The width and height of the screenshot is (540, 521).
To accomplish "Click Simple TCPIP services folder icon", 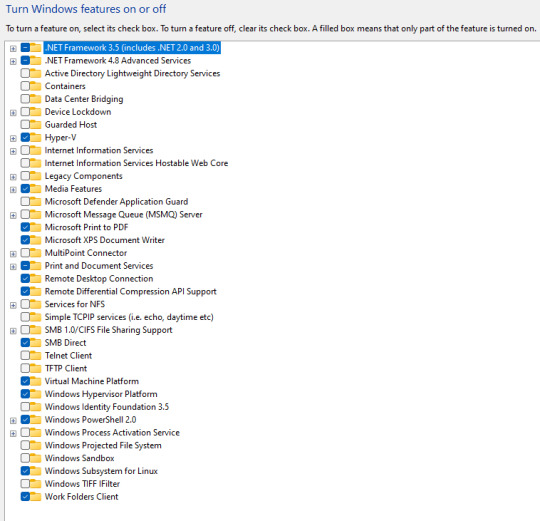I will pos(35,317).
